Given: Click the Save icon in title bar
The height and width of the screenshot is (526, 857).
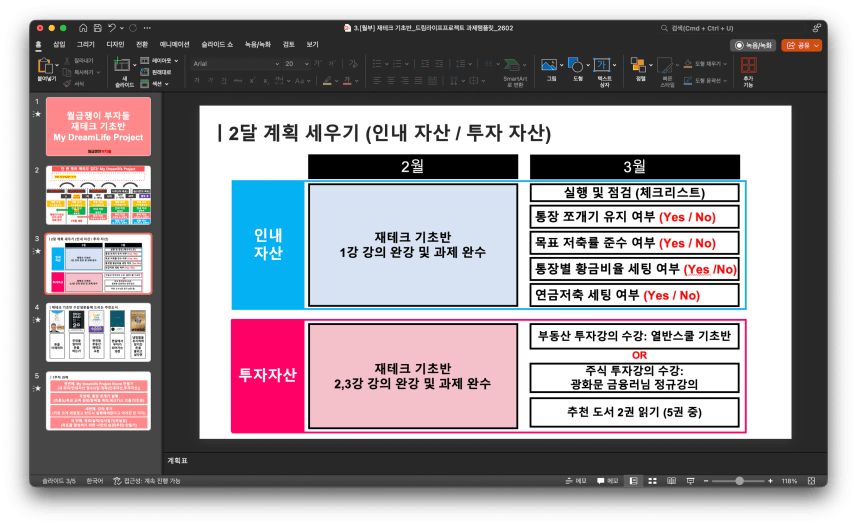Looking at the screenshot, I should 97,28.
